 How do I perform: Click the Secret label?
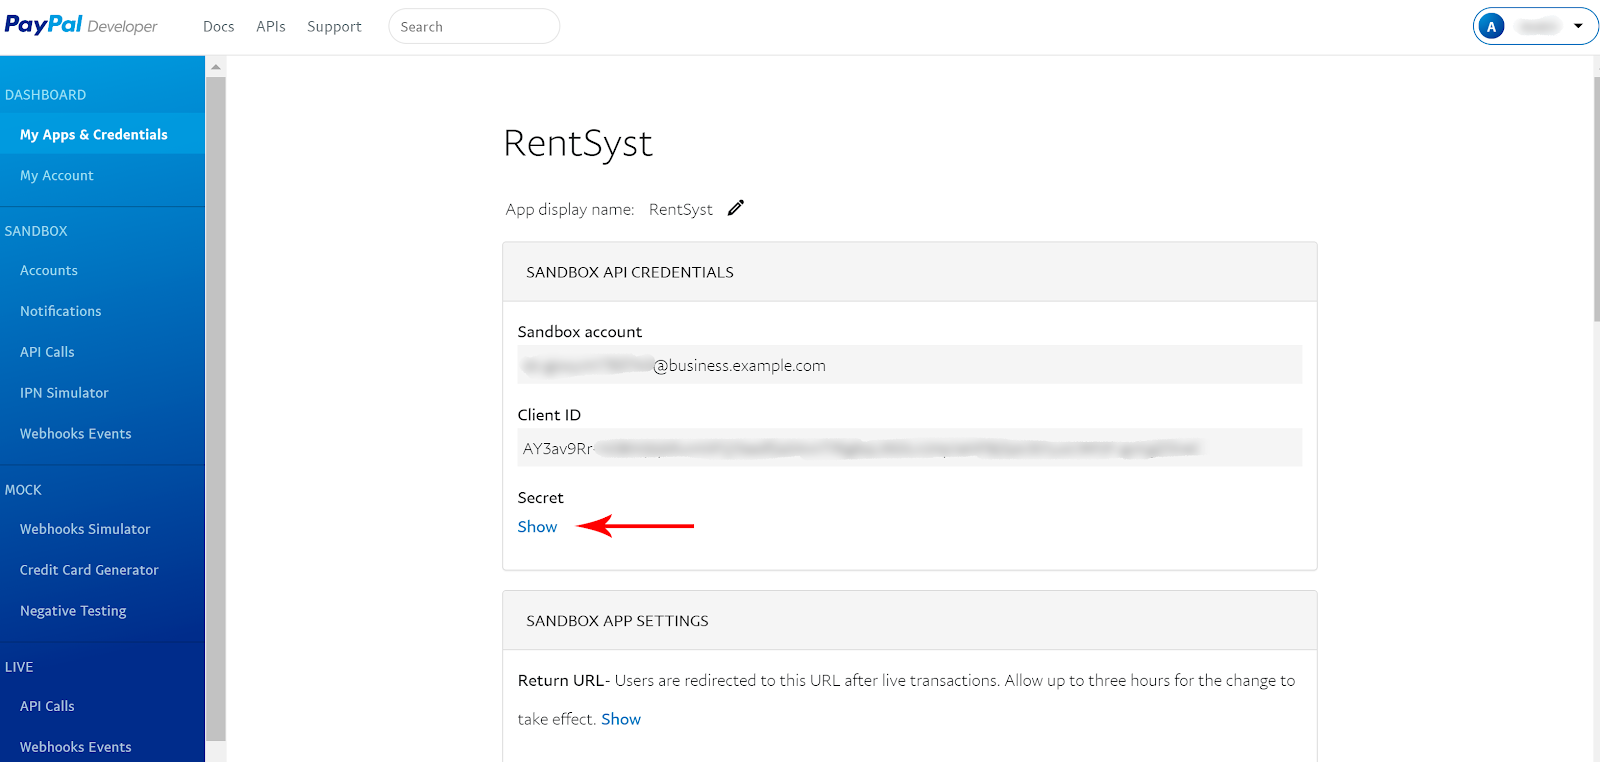pos(541,497)
